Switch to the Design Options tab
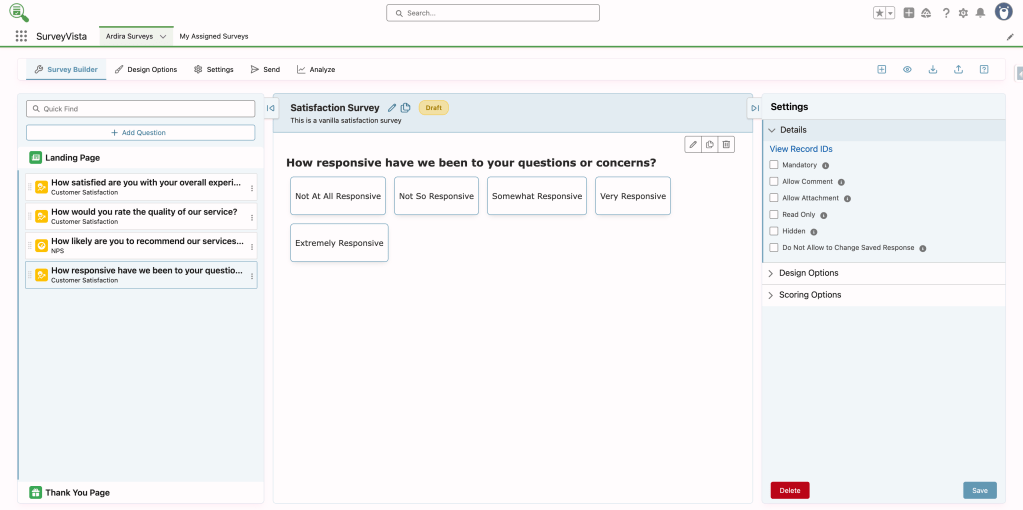Image resolution: width=1023 pixels, height=510 pixels. [x=146, y=69]
